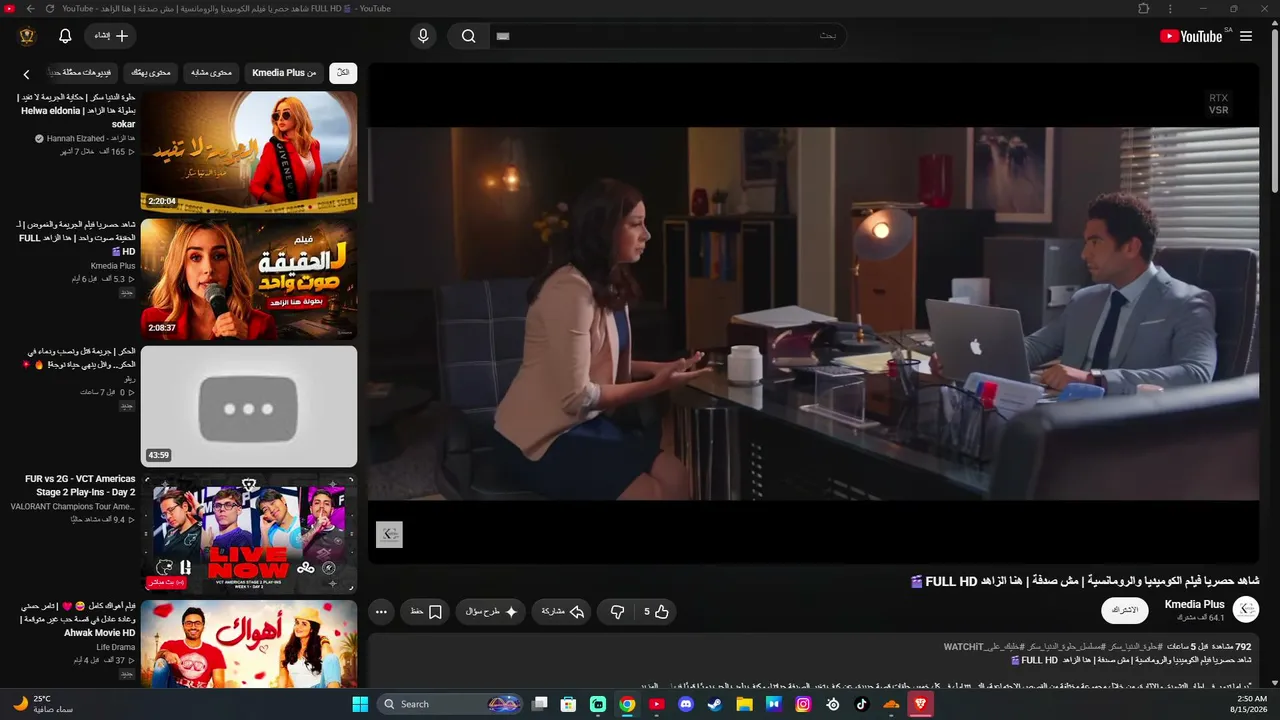Open the create (إنشاء) plus button
Image resolution: width=1280 pixels, height=720 pixels.
(x=111, y=36)
